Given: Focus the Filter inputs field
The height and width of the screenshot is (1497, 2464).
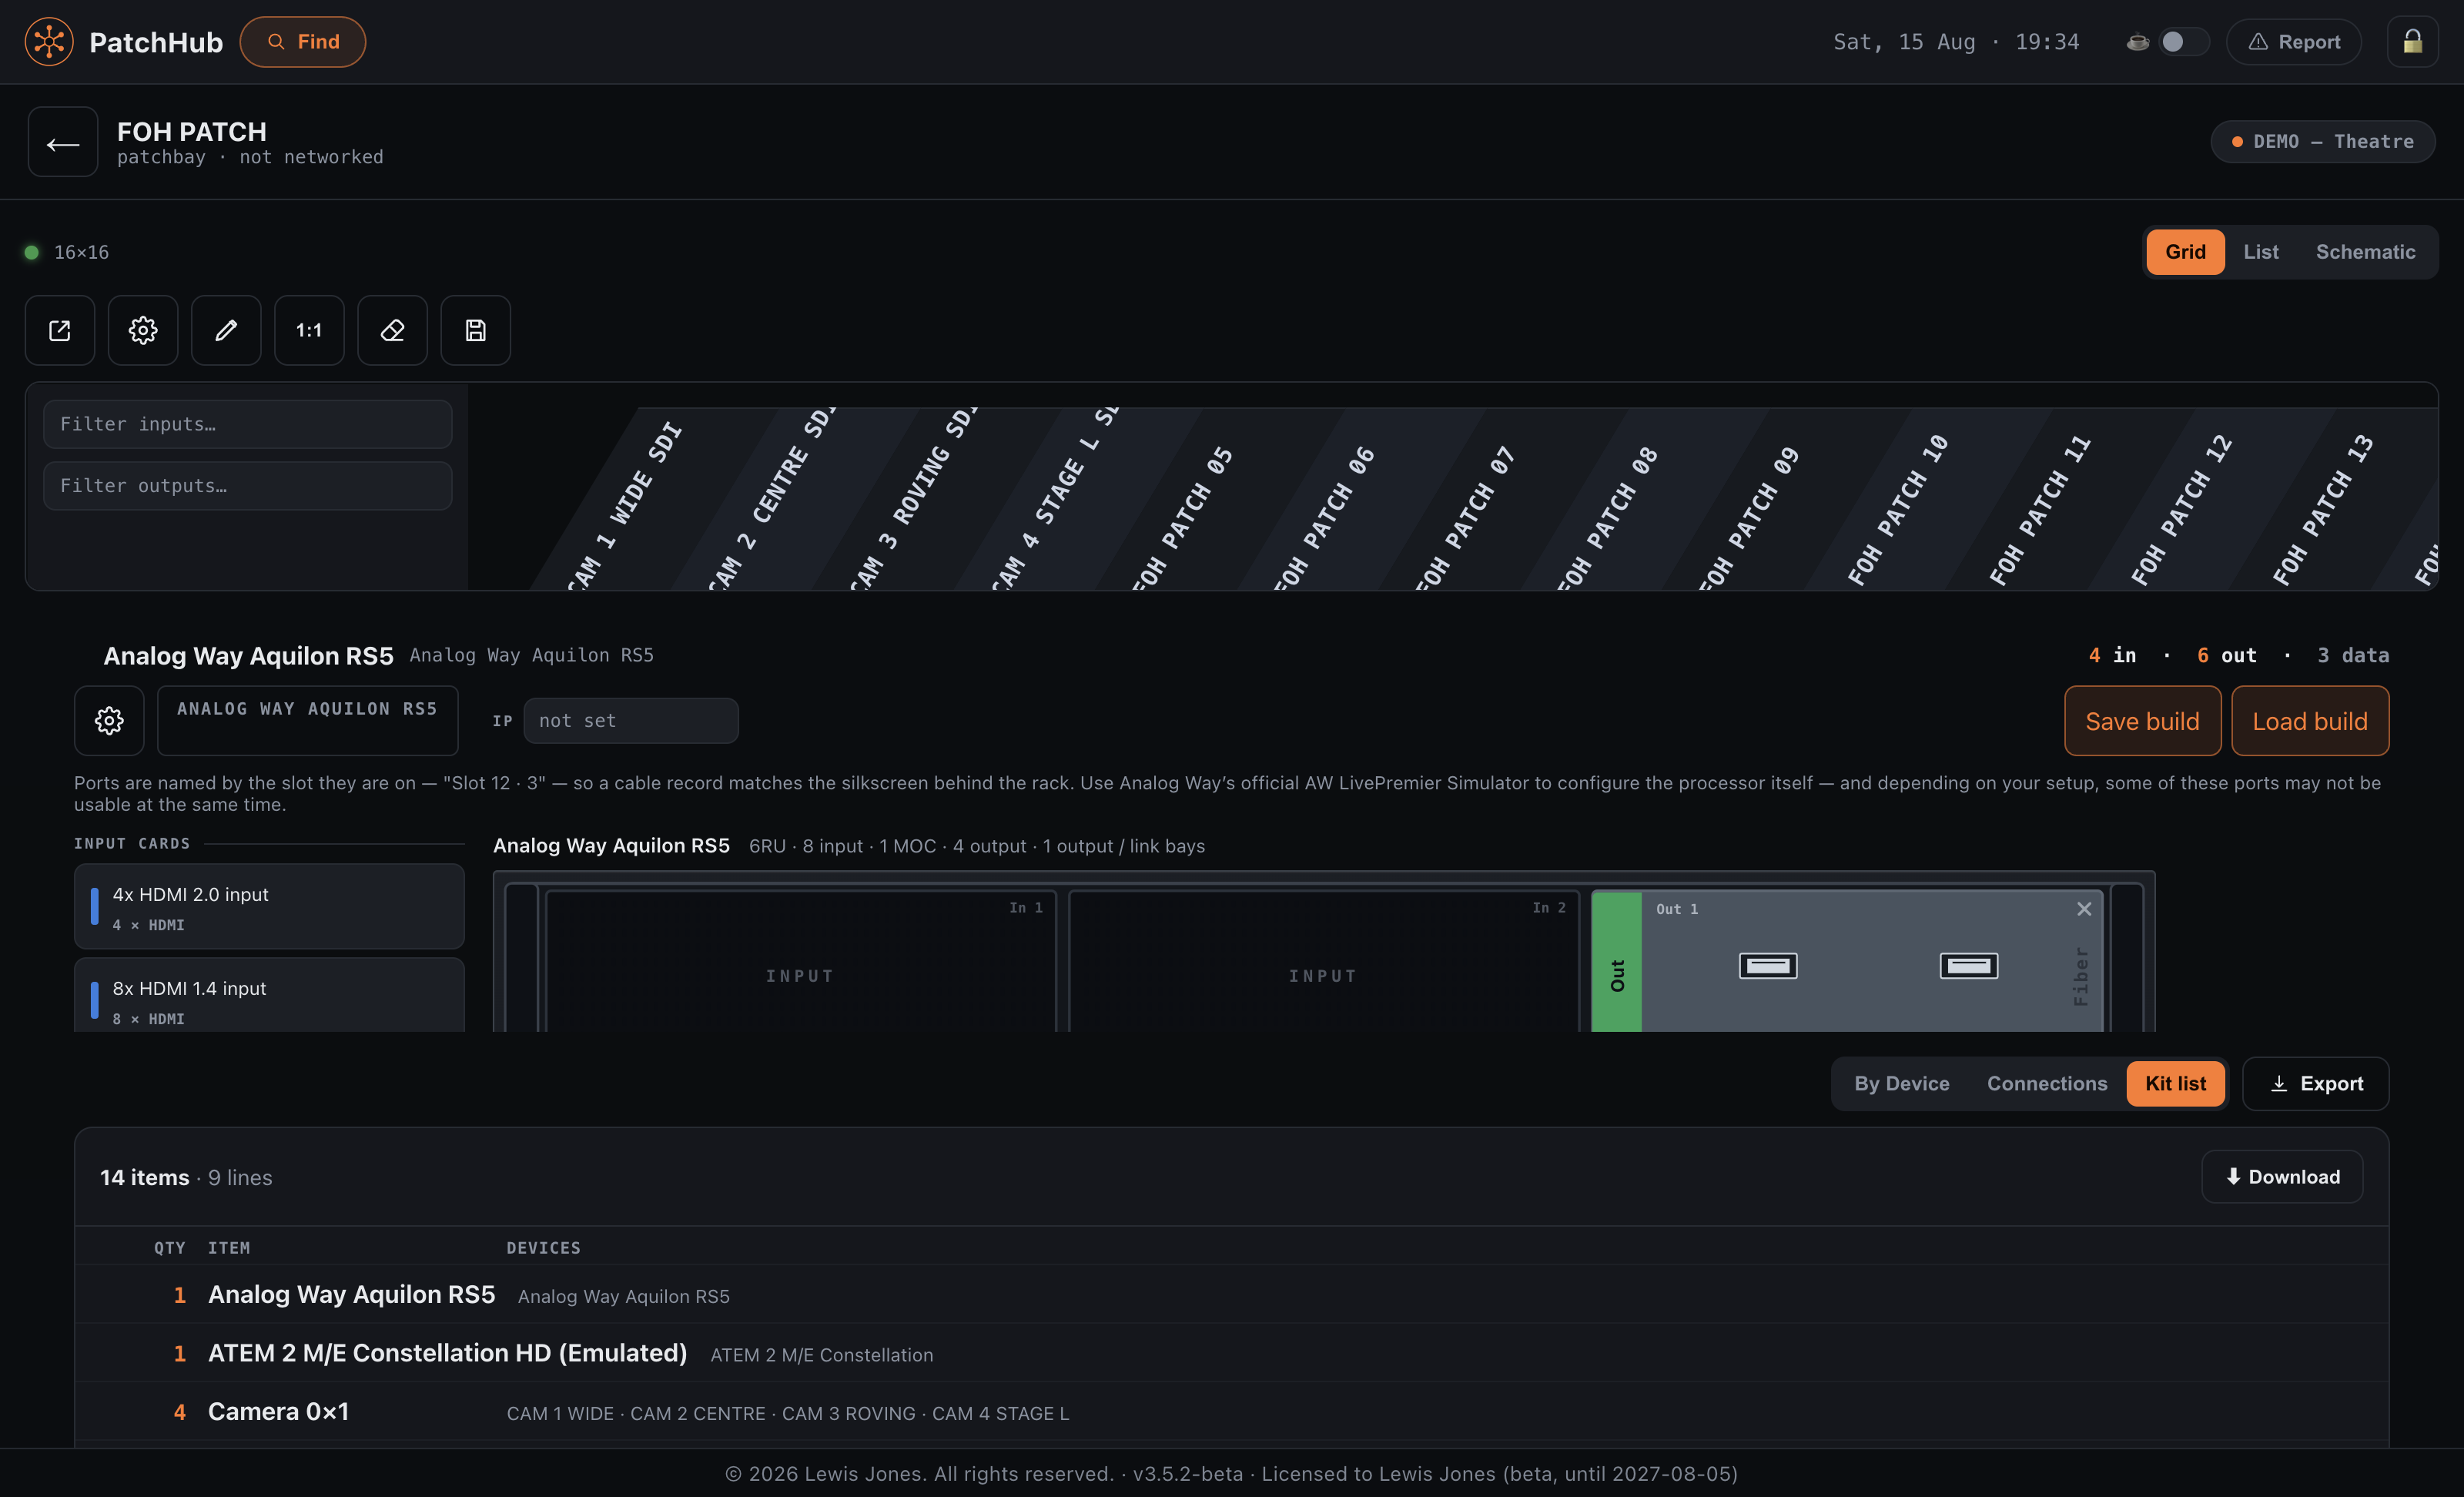Looking at the screenshot, I should 248,424.
